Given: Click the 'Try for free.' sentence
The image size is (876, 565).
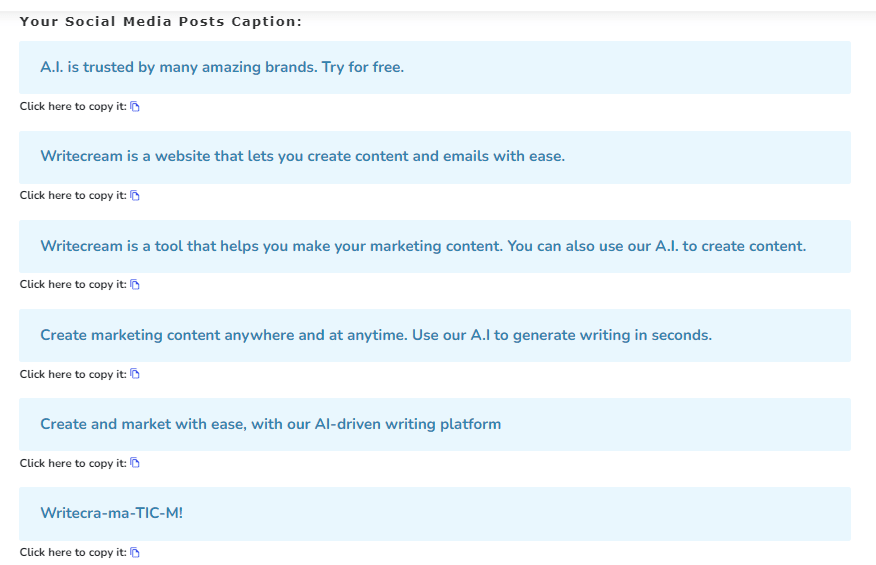Looking at the screenshot, I should [x=363, y=67].
